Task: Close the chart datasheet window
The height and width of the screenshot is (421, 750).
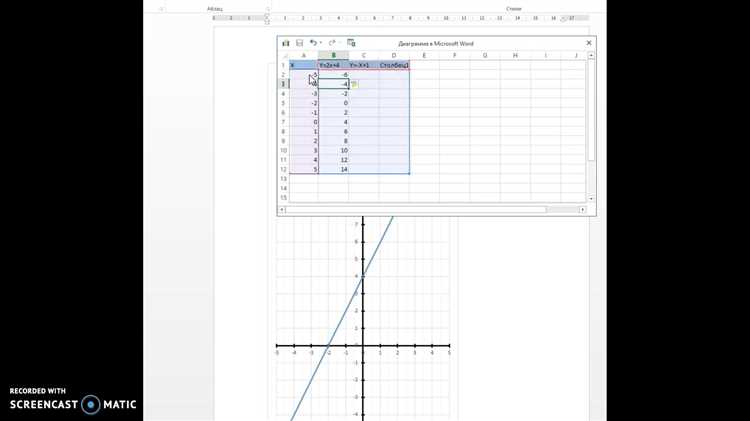Action: (x=589, y=43)
